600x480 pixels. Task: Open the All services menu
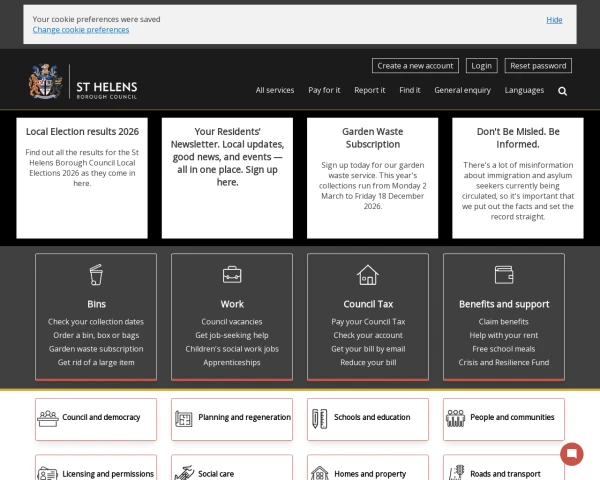coord(275,90)
